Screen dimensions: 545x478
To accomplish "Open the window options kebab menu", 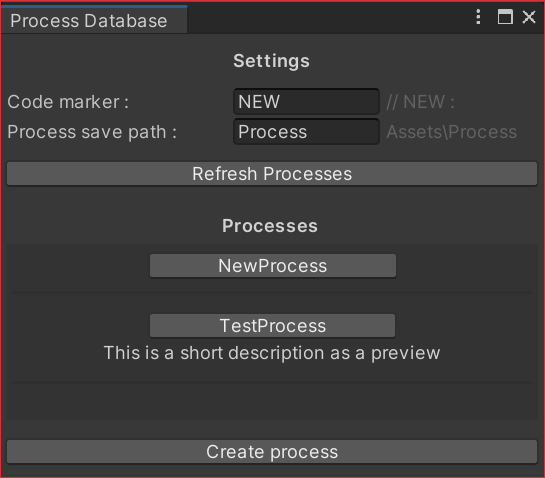I will 478,17.
